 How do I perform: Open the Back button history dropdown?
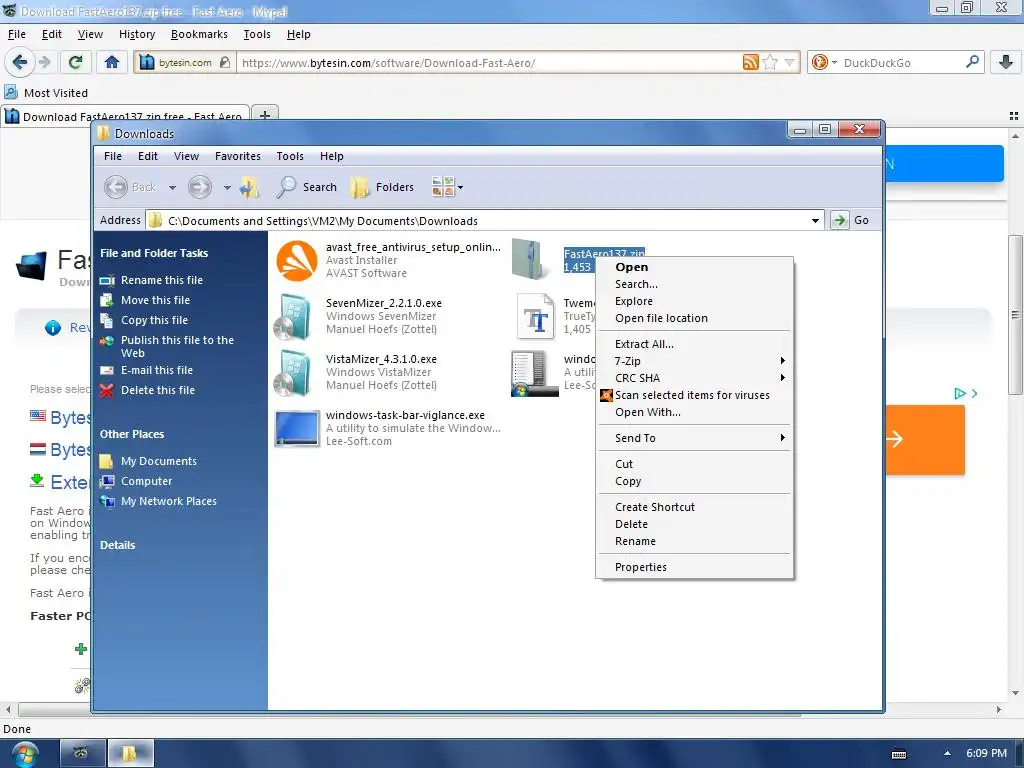pos(172,188)
